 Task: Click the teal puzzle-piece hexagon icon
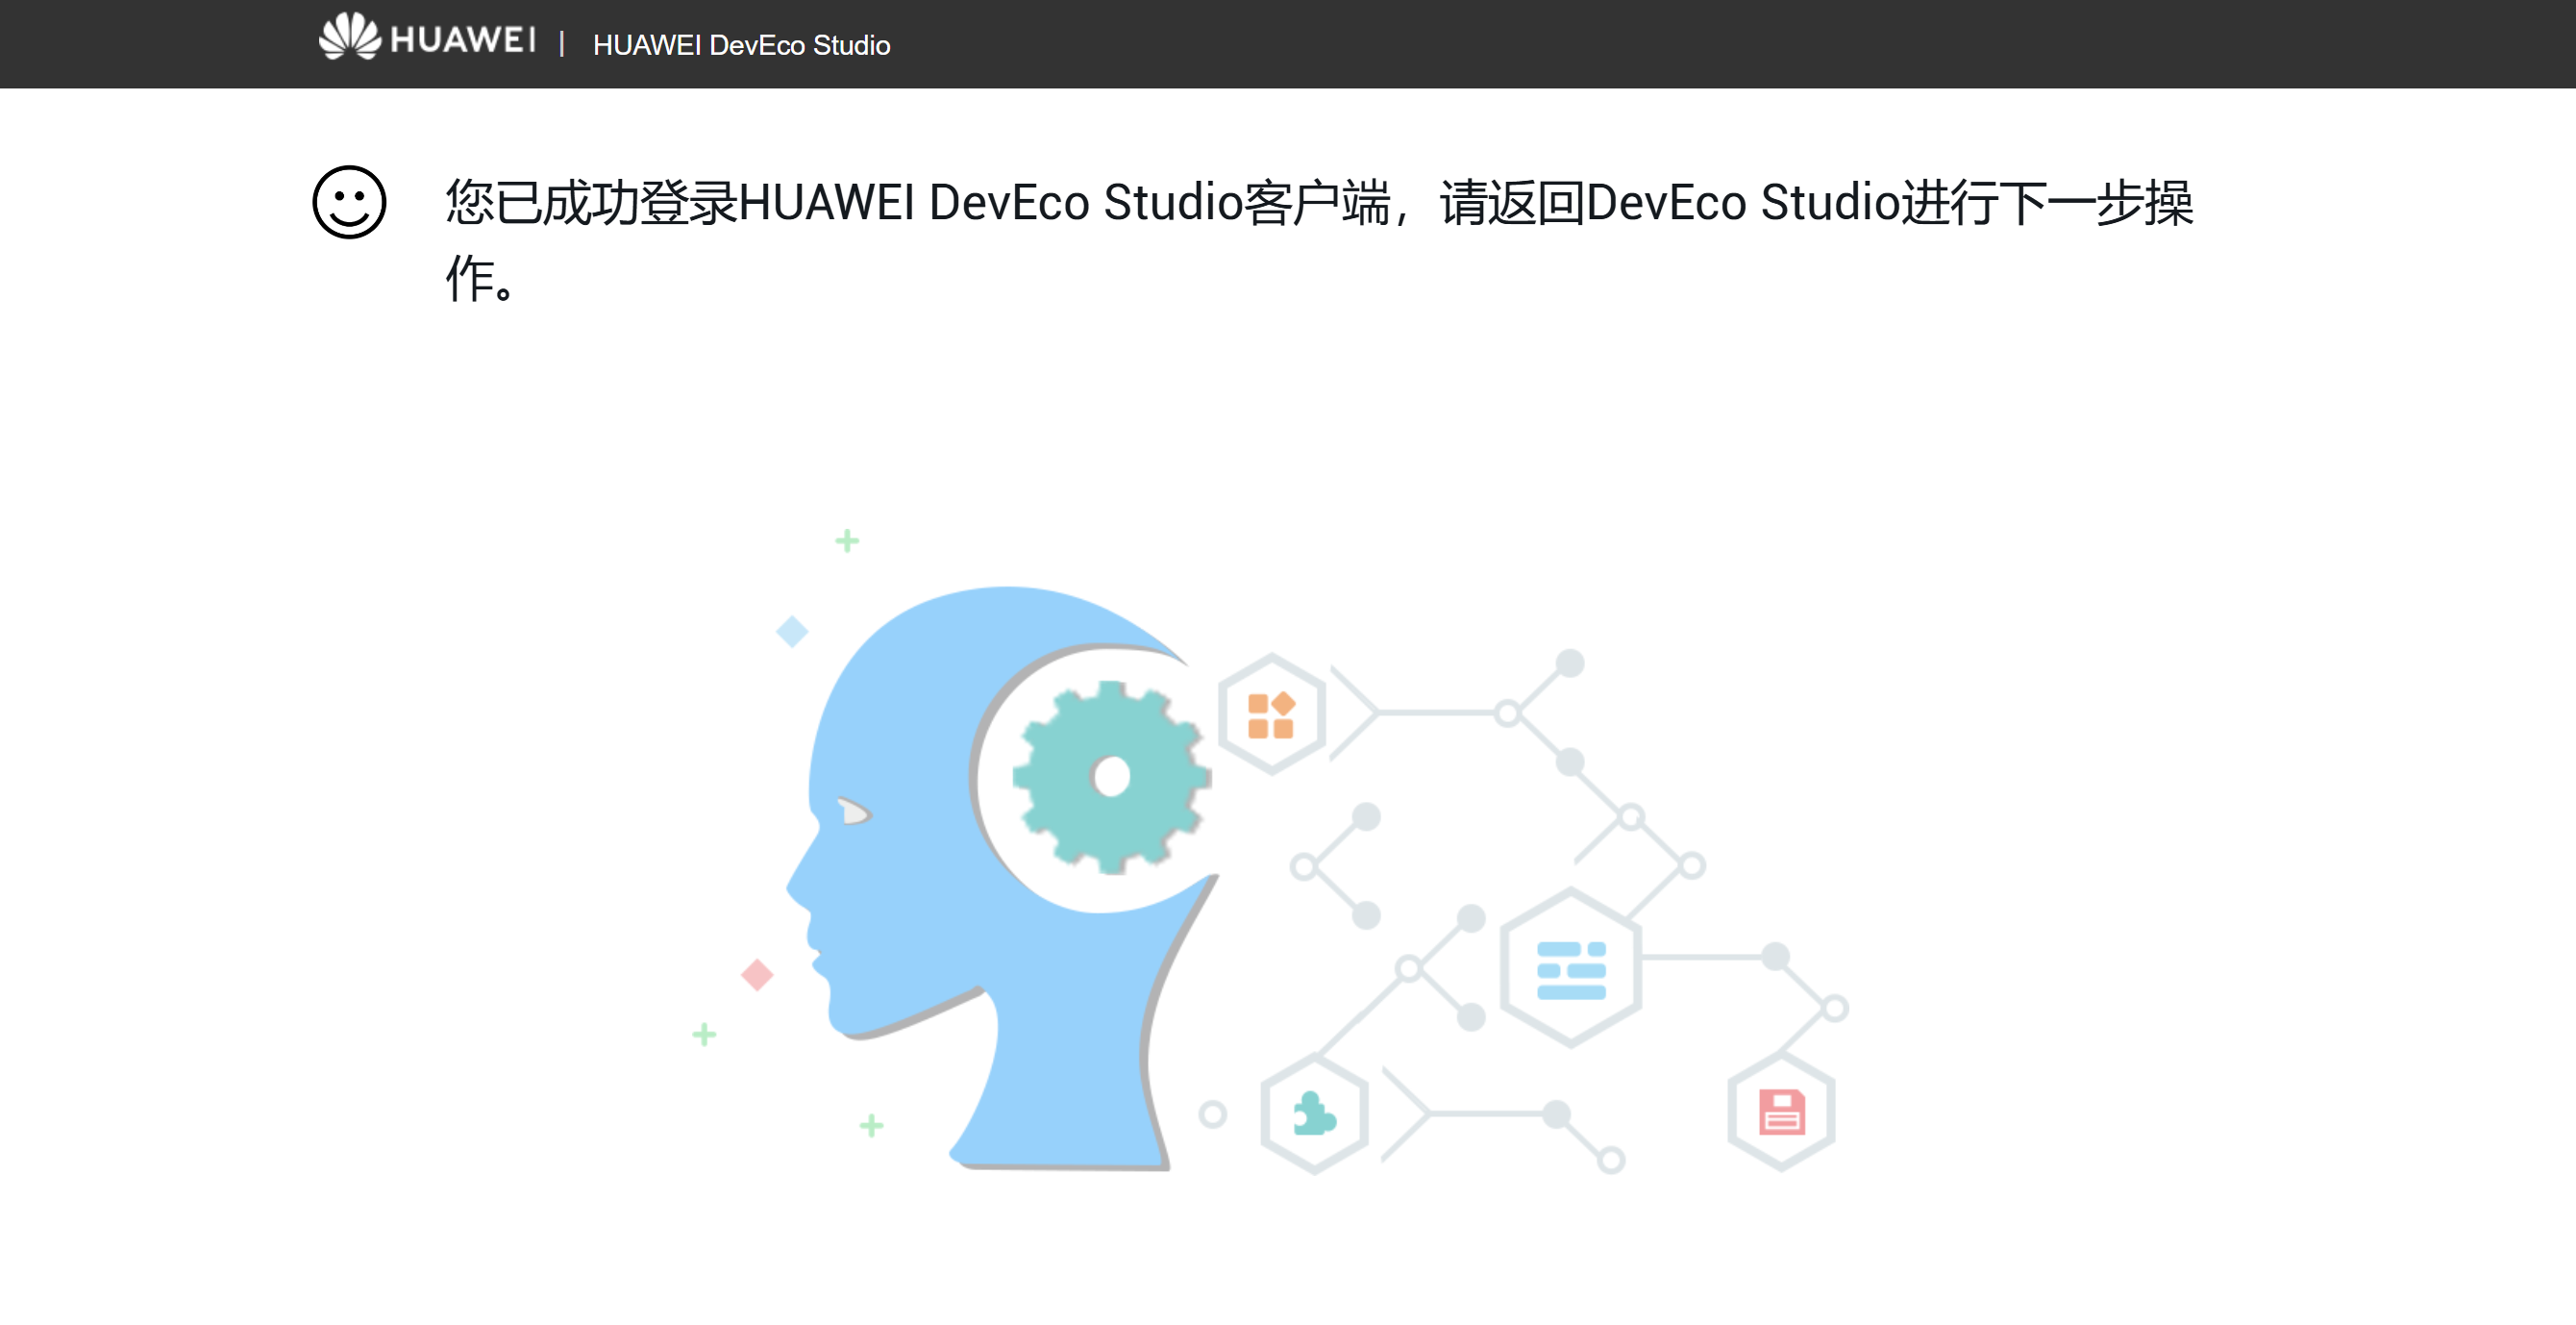tap(1314, 1113)
